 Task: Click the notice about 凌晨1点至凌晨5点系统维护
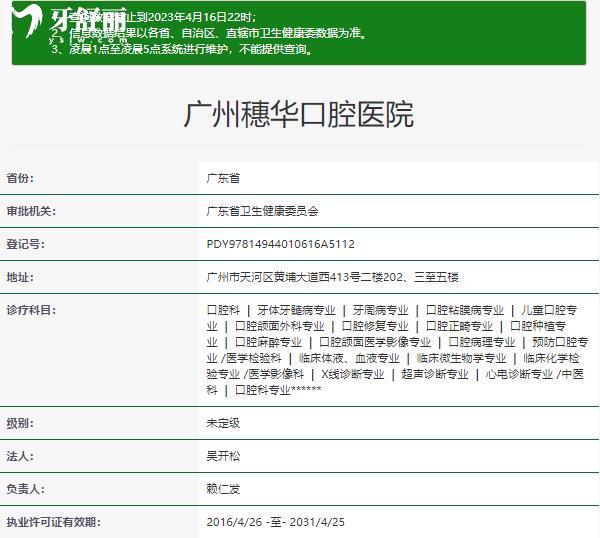tap(183, 49)
